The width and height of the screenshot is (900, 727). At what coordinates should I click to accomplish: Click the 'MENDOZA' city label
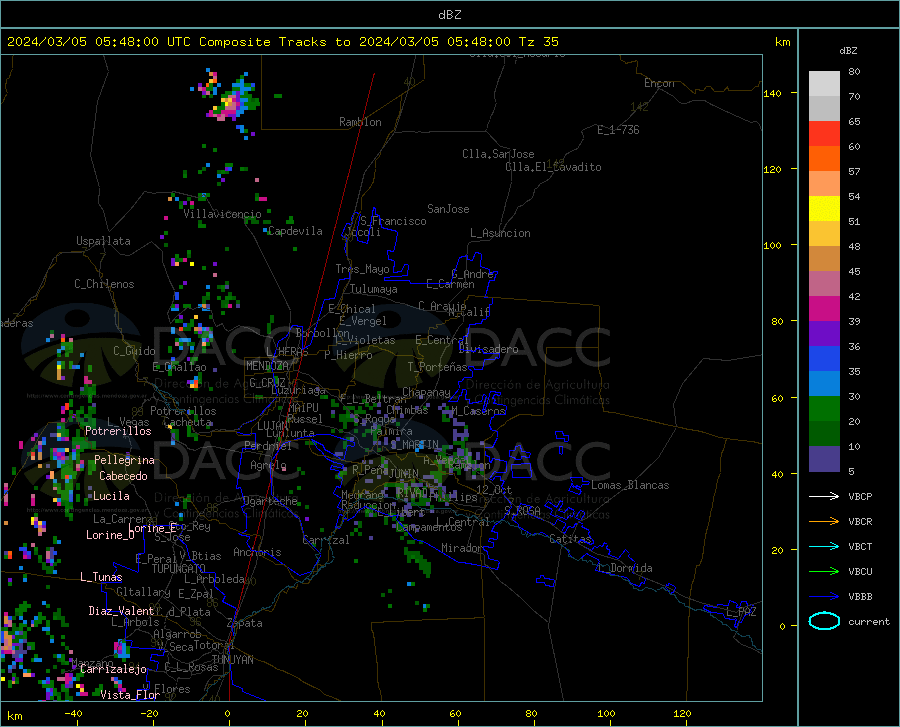(267, 366)
